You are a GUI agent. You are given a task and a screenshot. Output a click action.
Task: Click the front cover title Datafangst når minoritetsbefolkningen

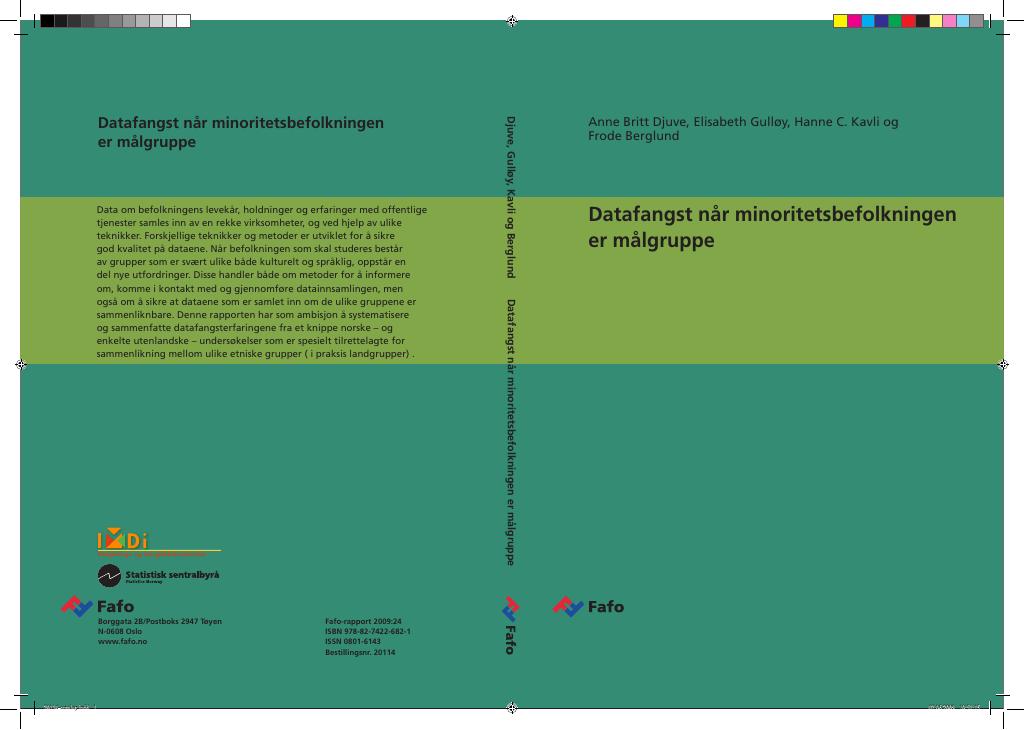[772, 214]
